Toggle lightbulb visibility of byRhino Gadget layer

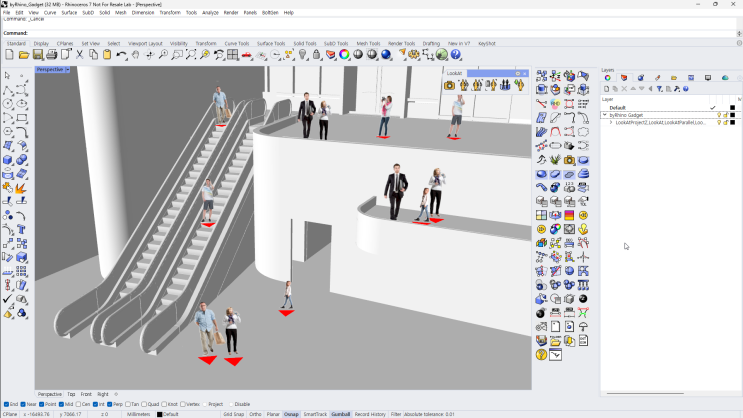(x=719, y=115)
